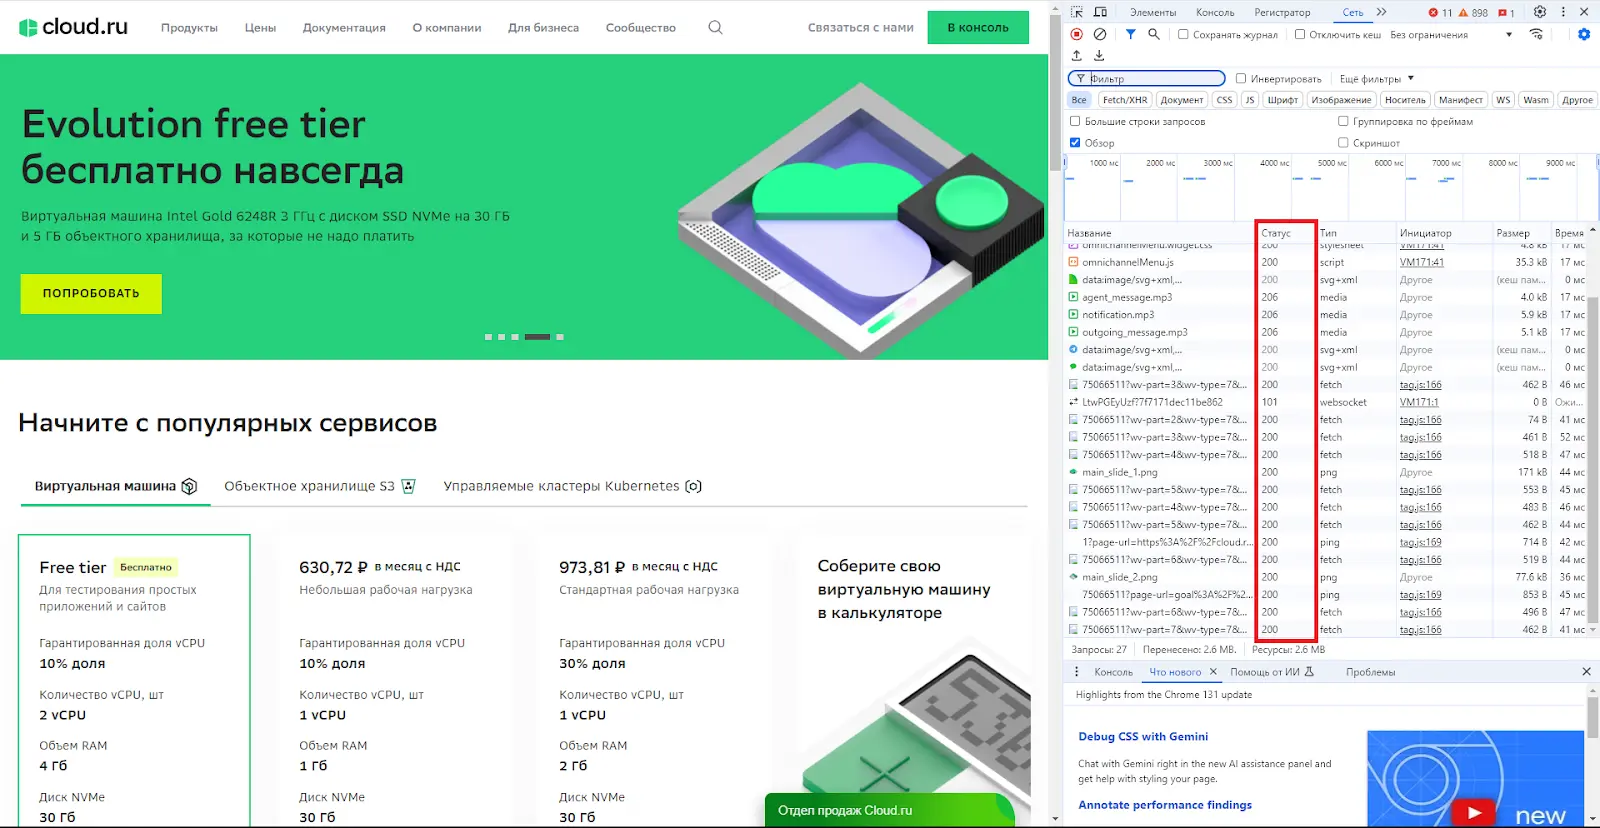Click the virtual machine cube icon
Image resolution: width=1600 pixels, height=828 pixels.
click(189, 486)
